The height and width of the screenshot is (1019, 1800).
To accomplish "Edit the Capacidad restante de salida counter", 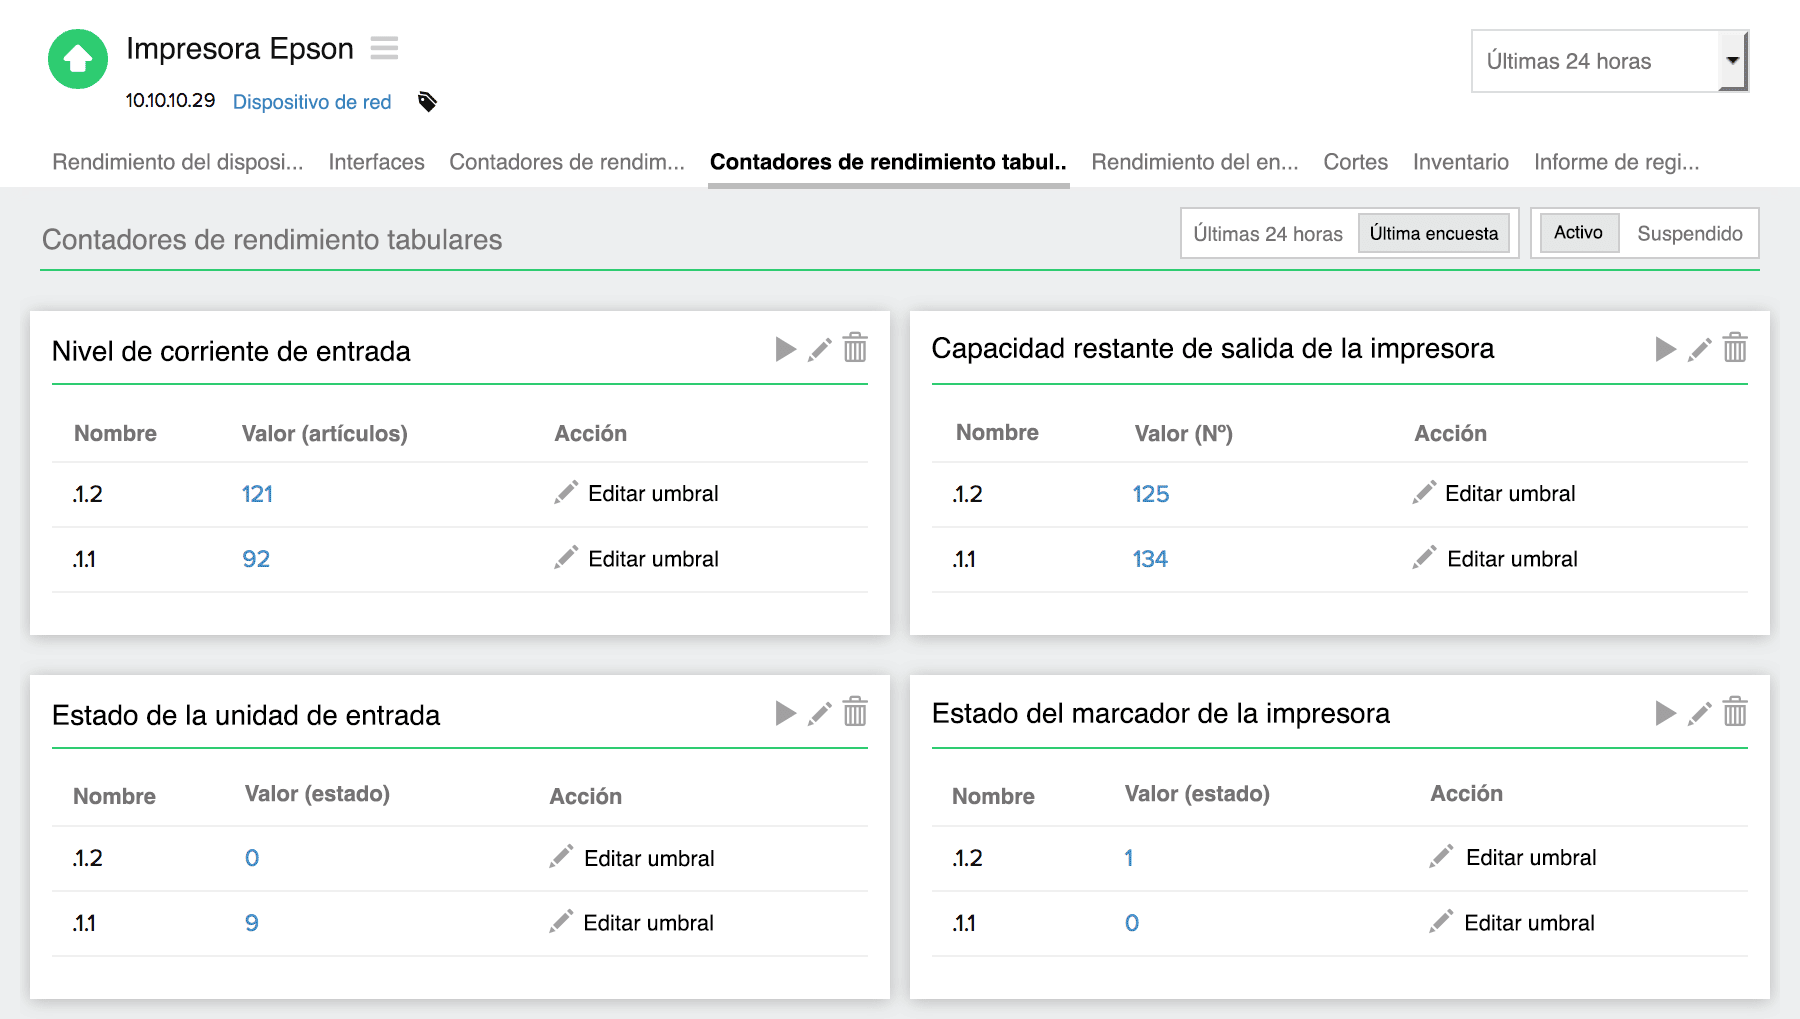I will point(1700,349).
